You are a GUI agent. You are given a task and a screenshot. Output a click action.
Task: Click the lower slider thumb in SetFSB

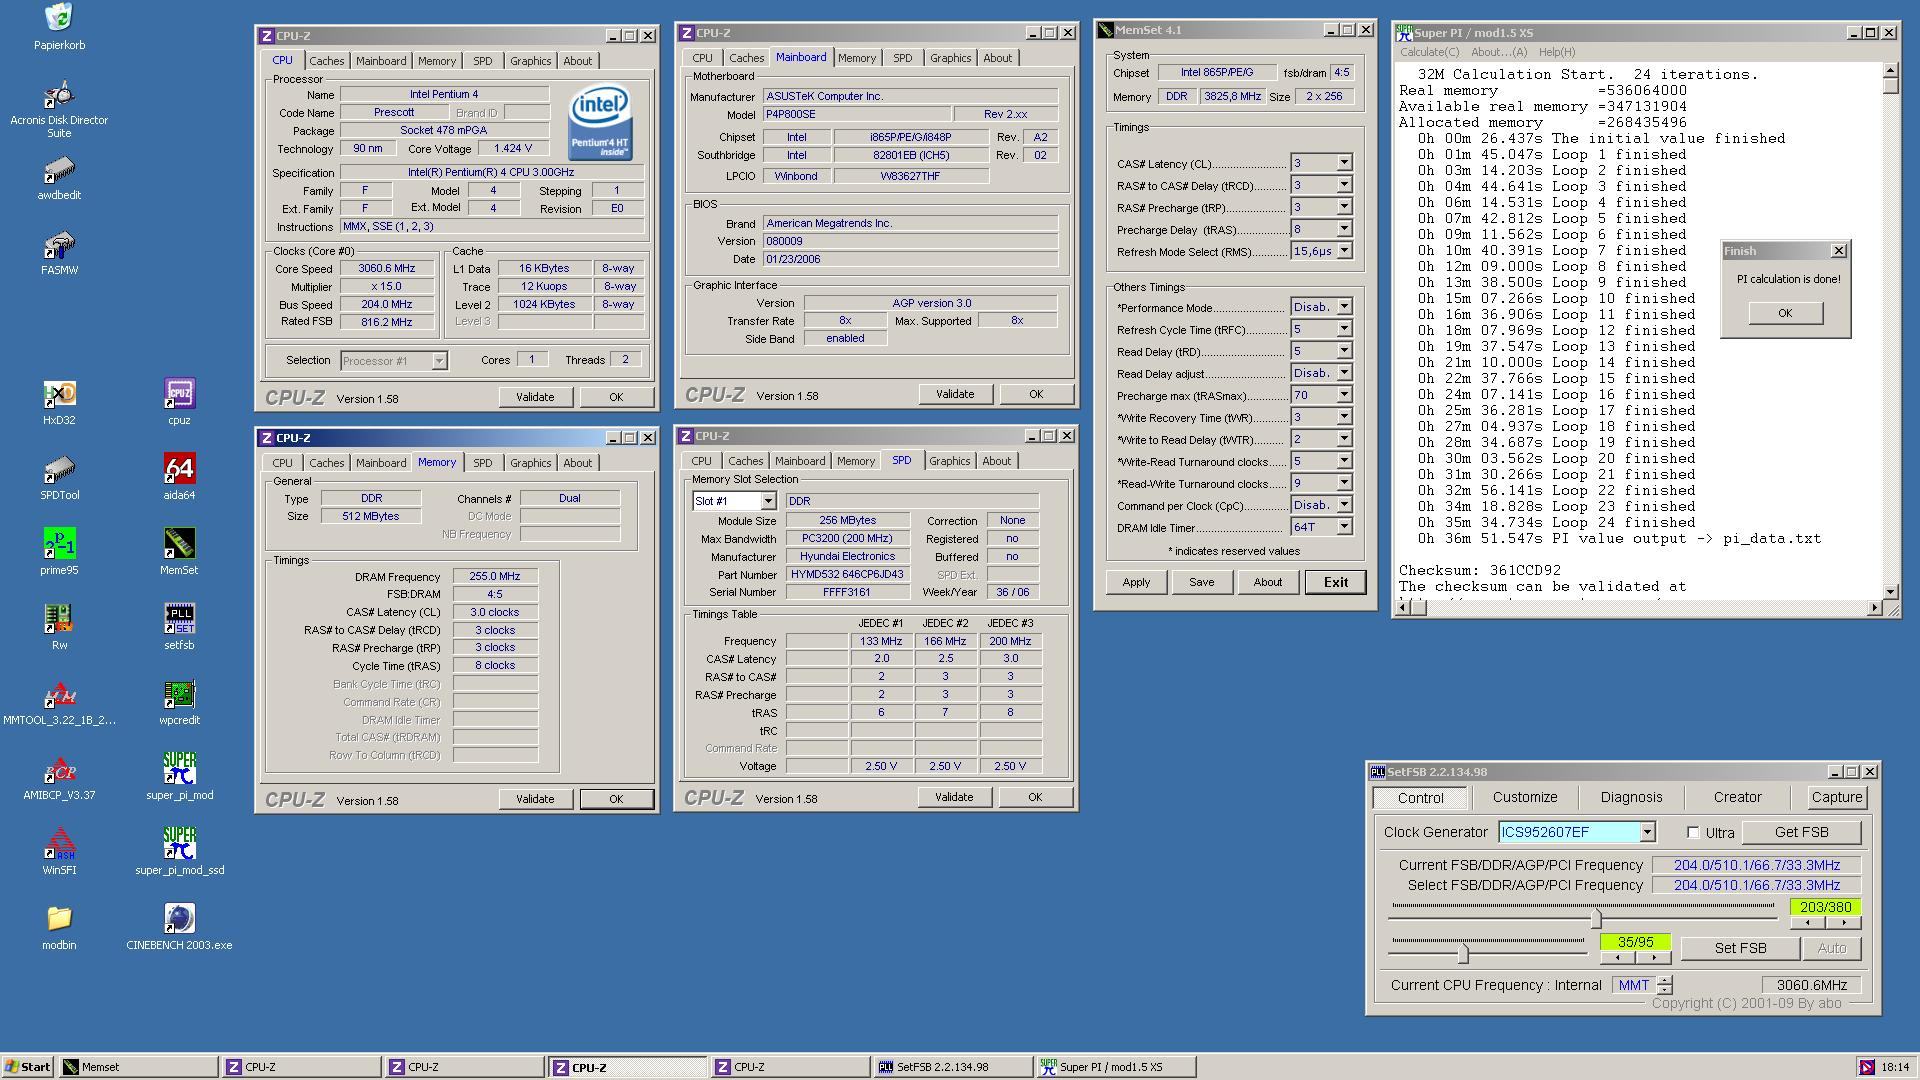(1463, 952)
